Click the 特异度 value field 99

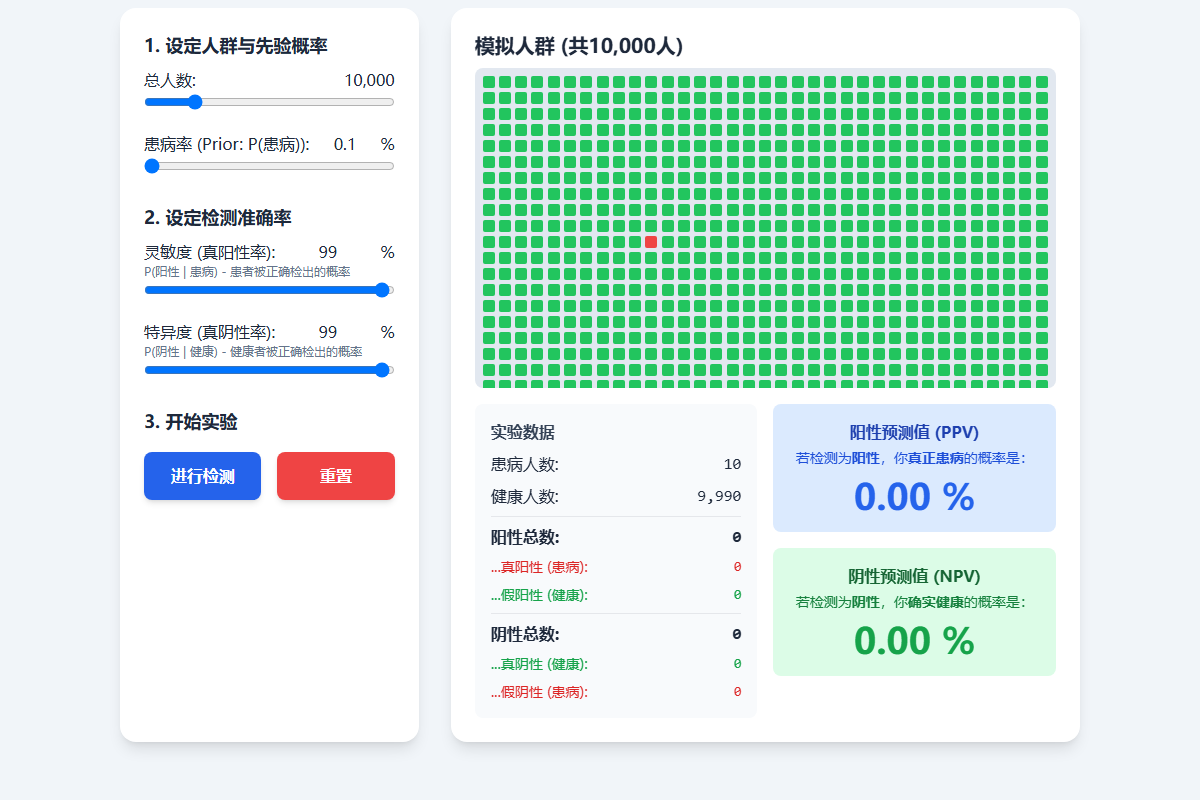click(328, 332)
